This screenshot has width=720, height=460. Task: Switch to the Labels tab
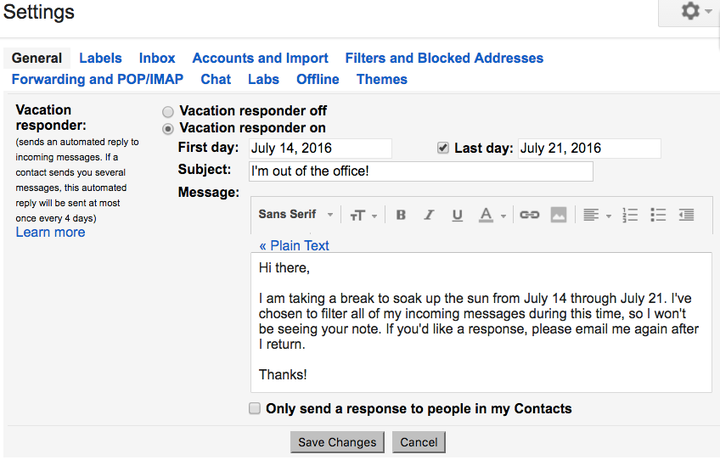(100, 58)
